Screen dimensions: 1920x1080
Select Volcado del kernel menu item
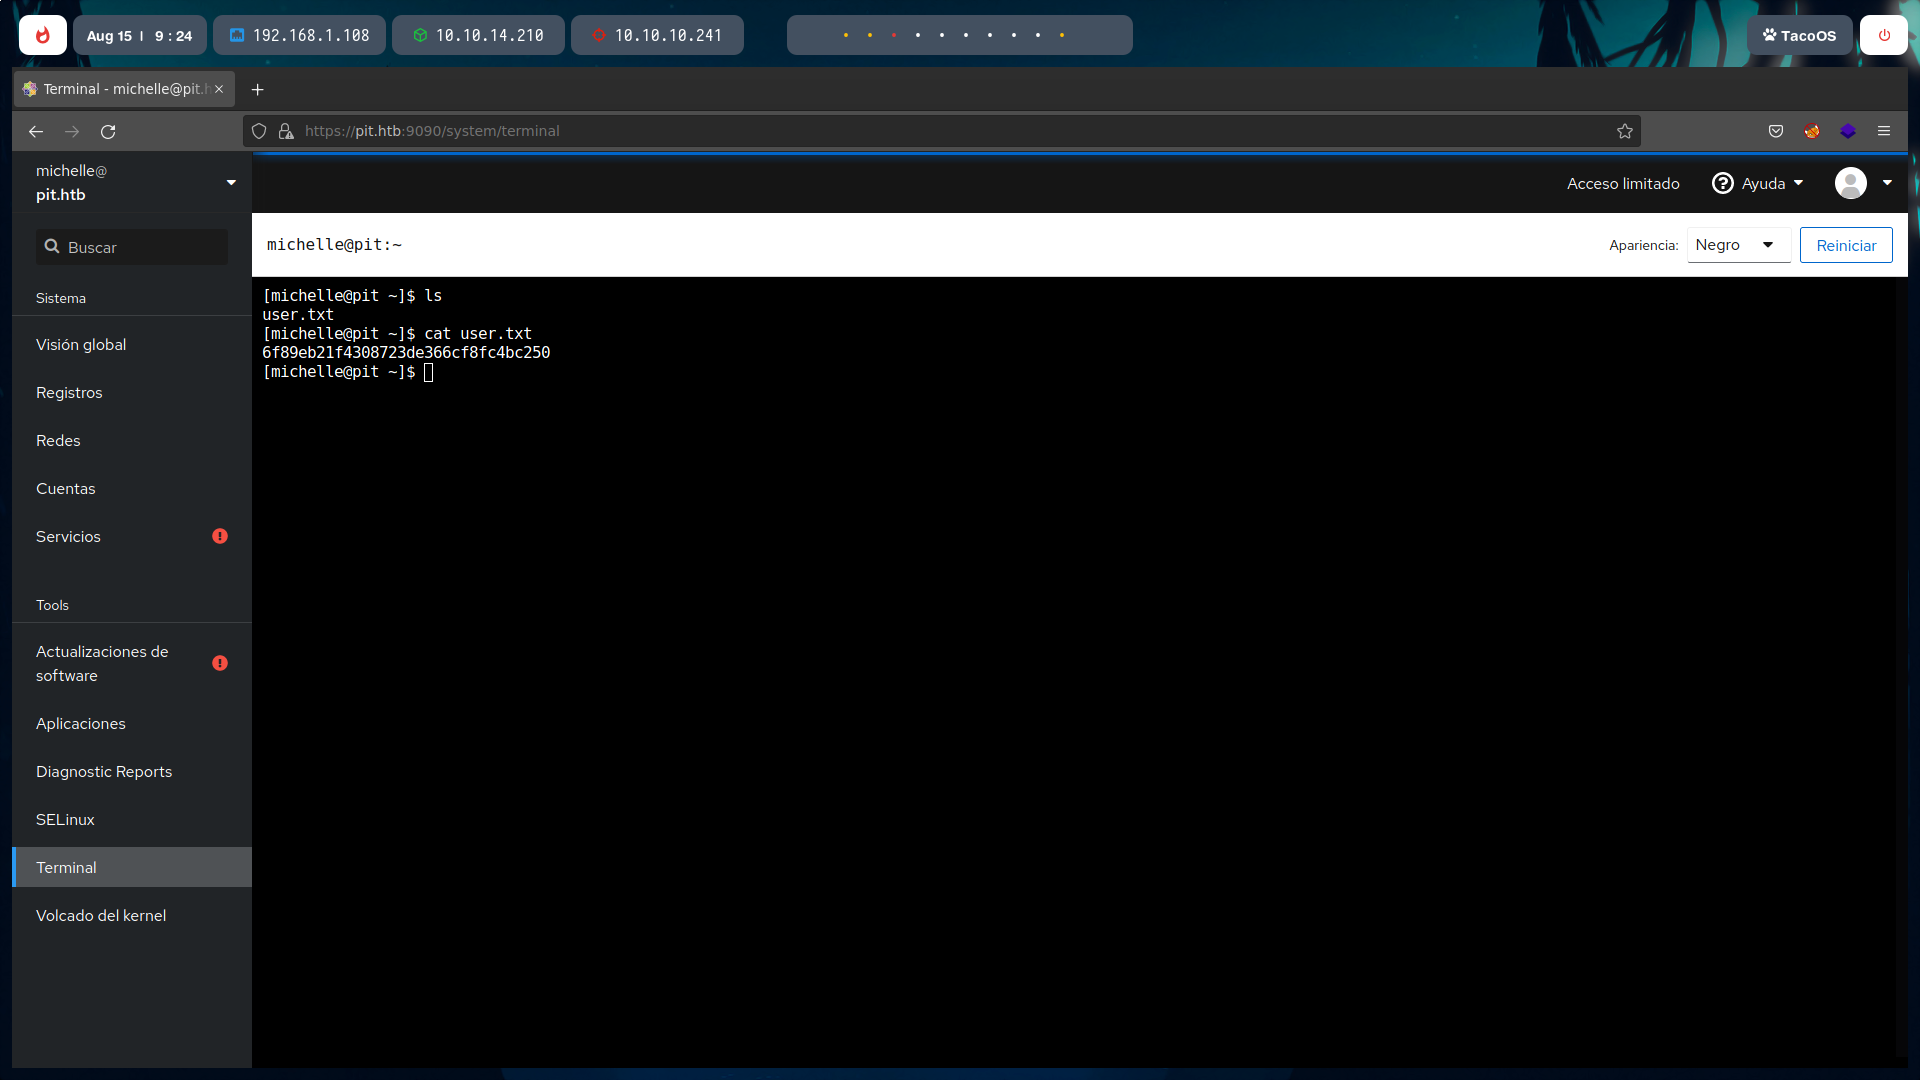pyautogui.click(x=101, y=916)
